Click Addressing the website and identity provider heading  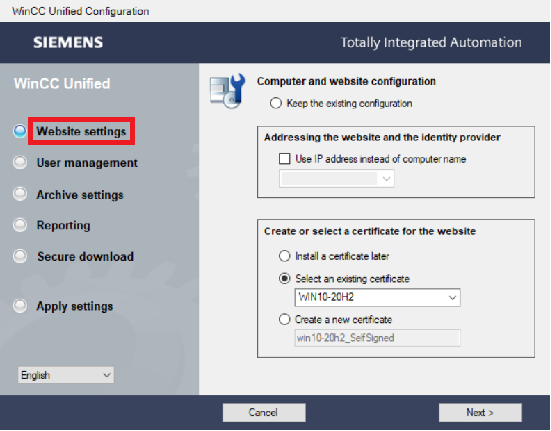382,137
